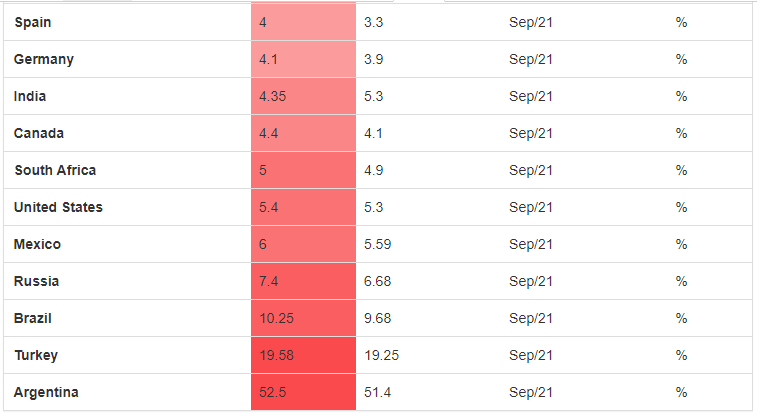Select Brazil's 10.25 highlighted value

click(303, 318)
